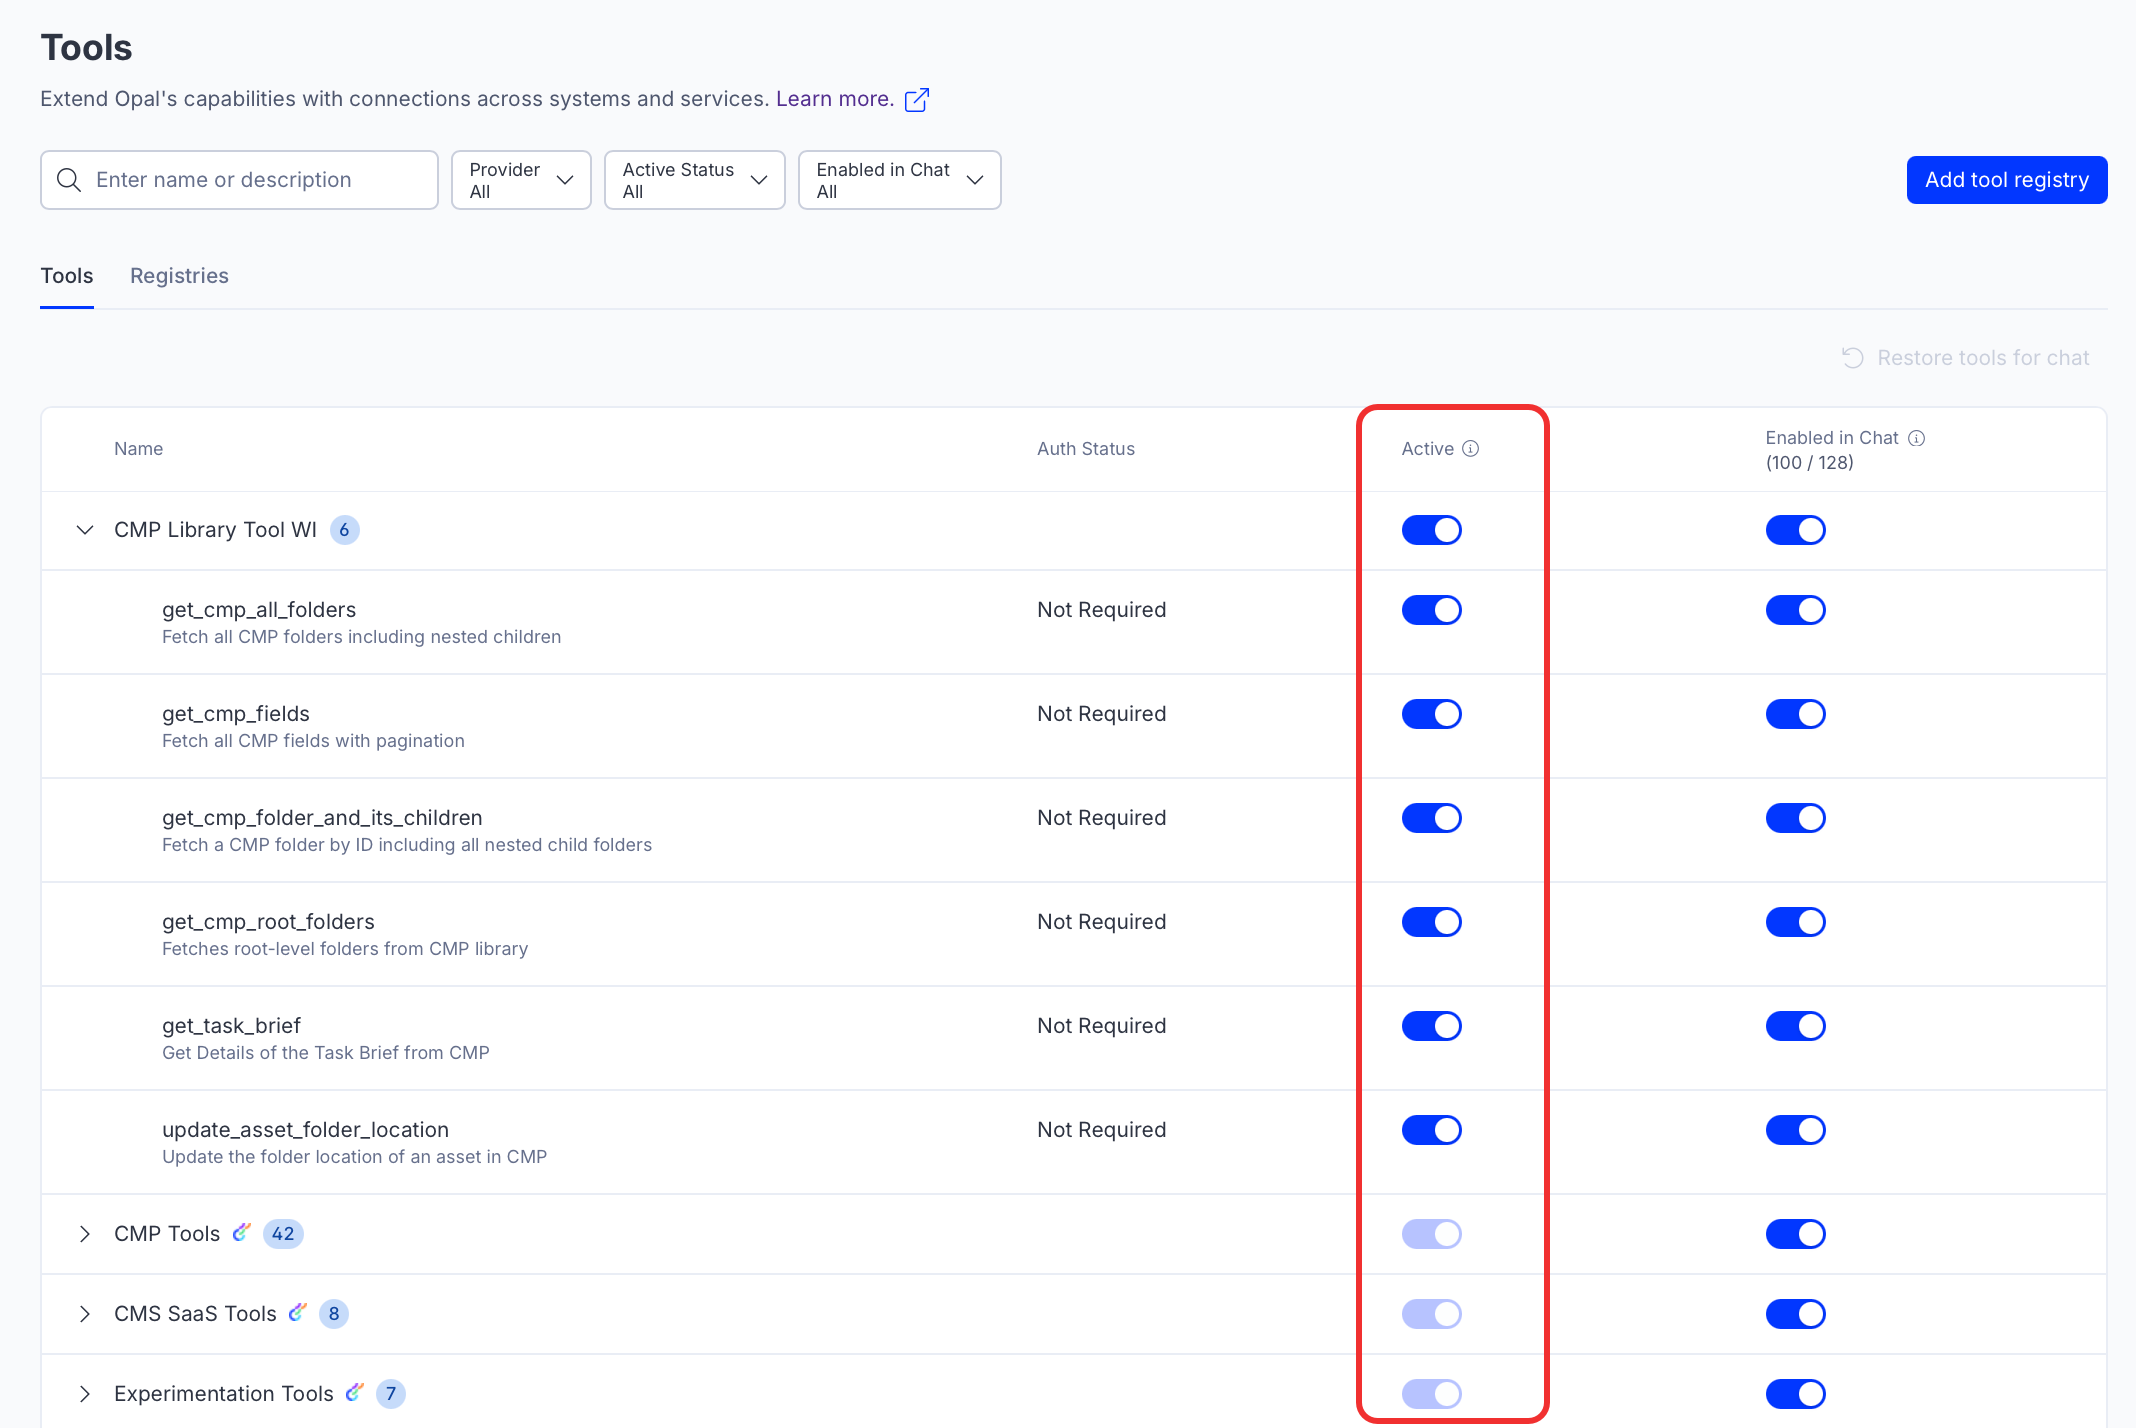Click the search magnifier icon
The width and height of the screenshot is (2136, 1428).
pyautogui.click(x=69, y=180)
